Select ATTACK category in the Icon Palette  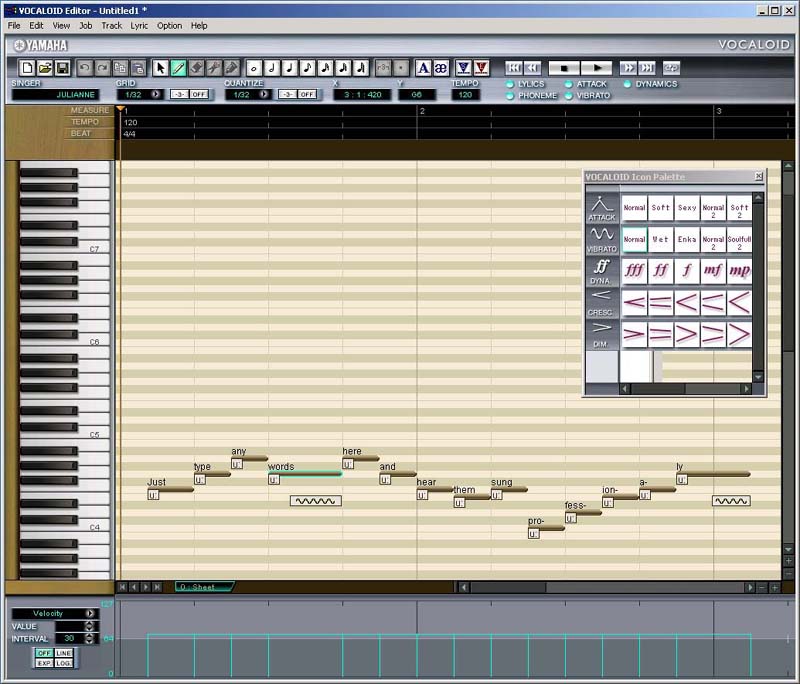[x=602, y=208]
